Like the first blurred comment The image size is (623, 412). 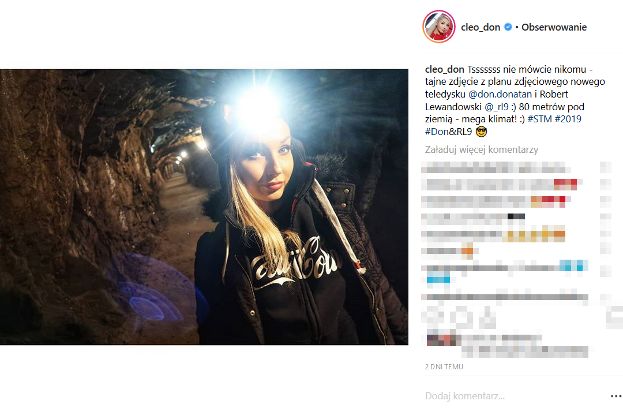(x=606, y=167)
